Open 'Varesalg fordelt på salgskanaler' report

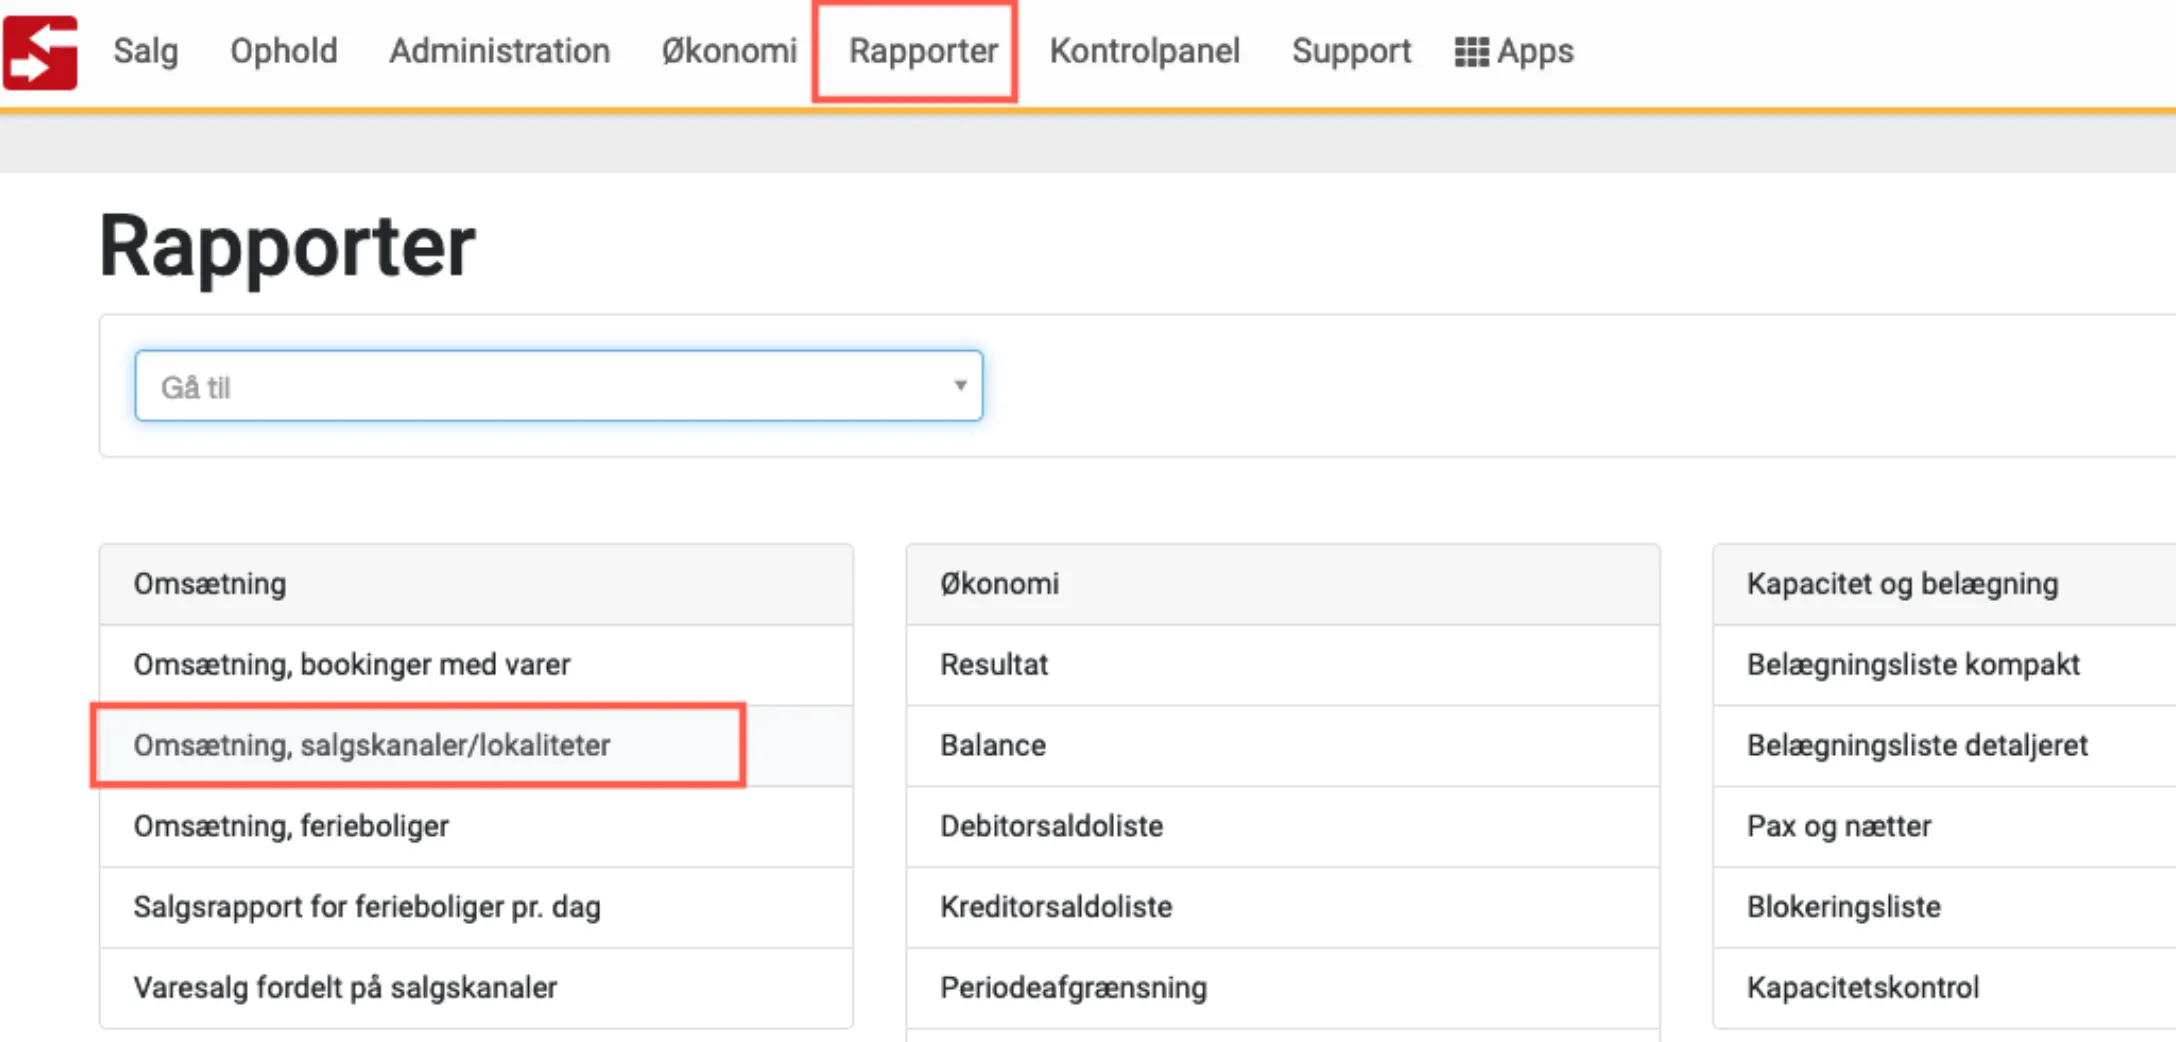pyautogui.click(x=476, y=988)
